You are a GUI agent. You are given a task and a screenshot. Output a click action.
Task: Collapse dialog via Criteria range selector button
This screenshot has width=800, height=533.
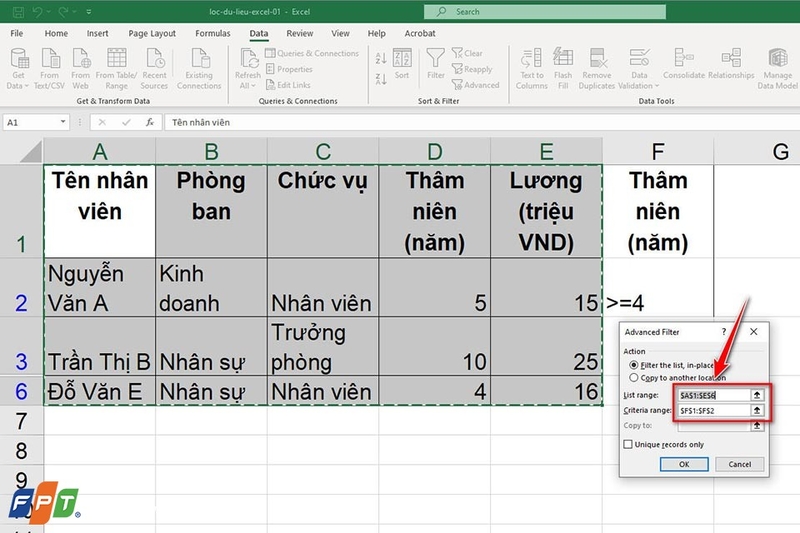757,410
